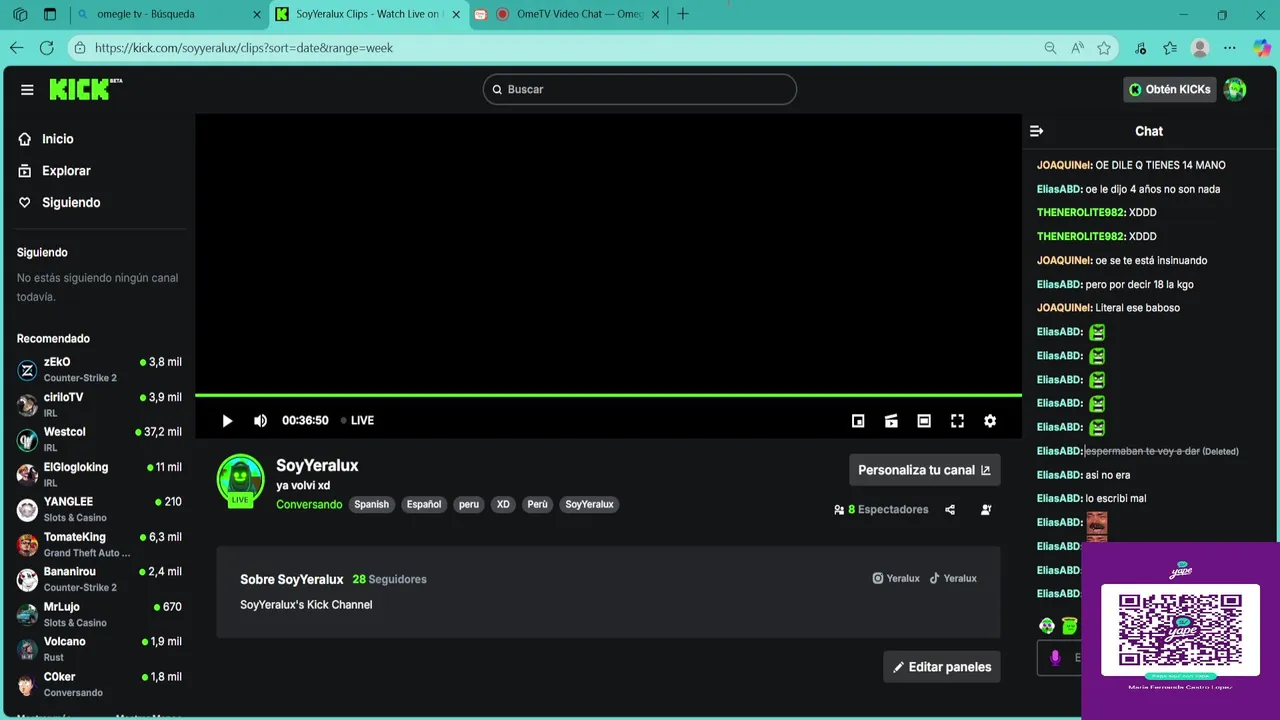
Task: Select the green halo emote below chat
Action: pyautogui.click(x=1069, y=626)
